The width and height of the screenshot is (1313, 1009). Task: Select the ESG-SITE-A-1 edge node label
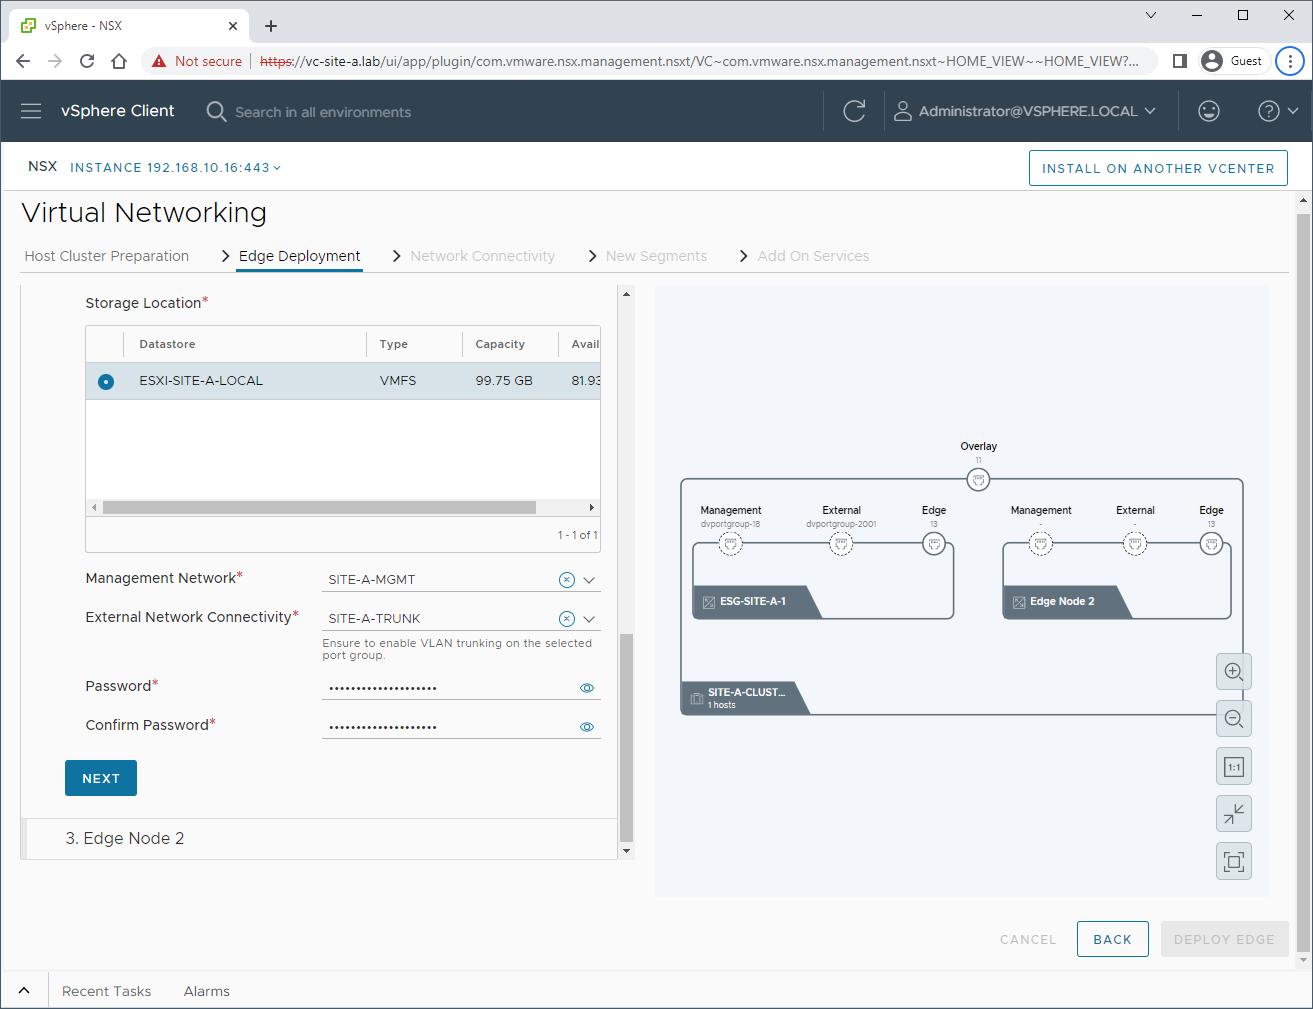(x=753, y=602)
